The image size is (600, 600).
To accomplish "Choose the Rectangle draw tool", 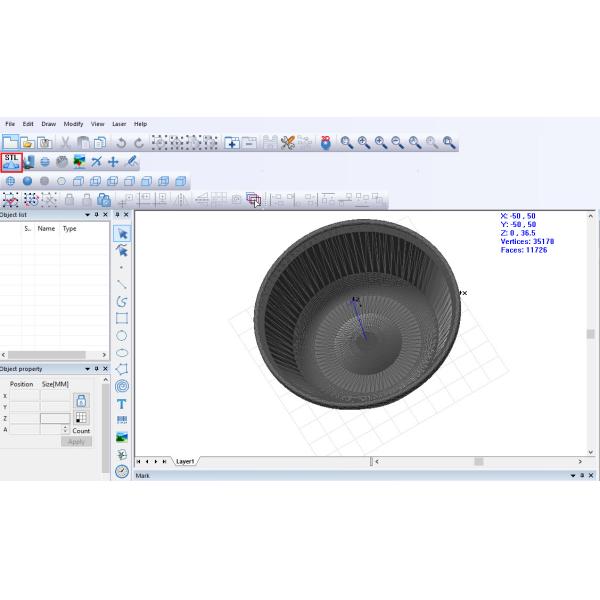I will (x=122, y=318).
